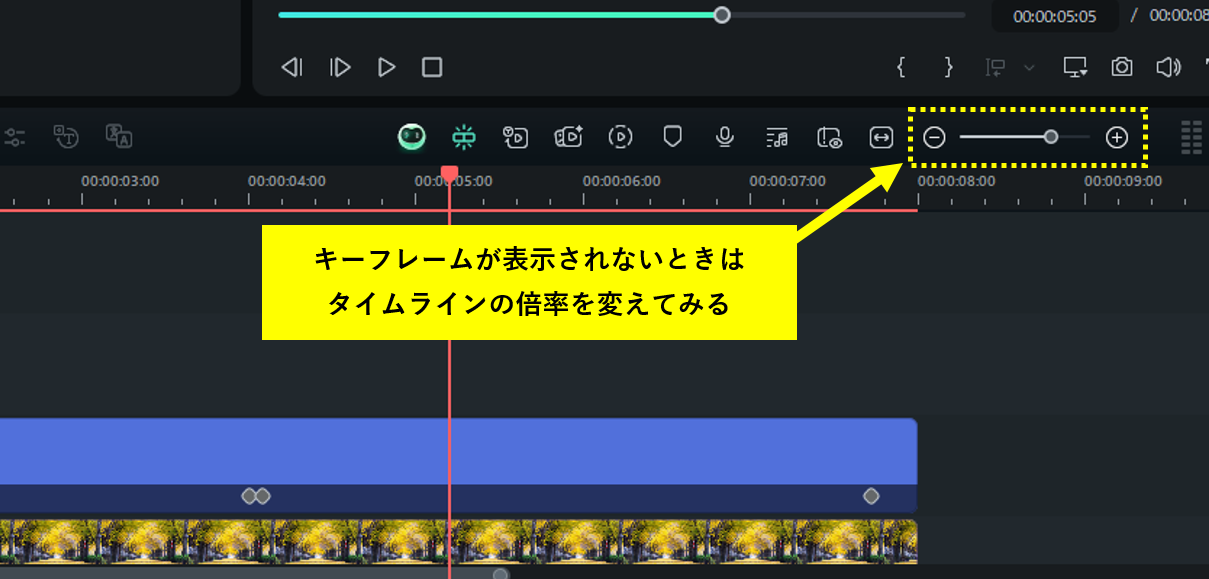Toggle the shield-shaped toolbar tool

click(x=672, y=137)
